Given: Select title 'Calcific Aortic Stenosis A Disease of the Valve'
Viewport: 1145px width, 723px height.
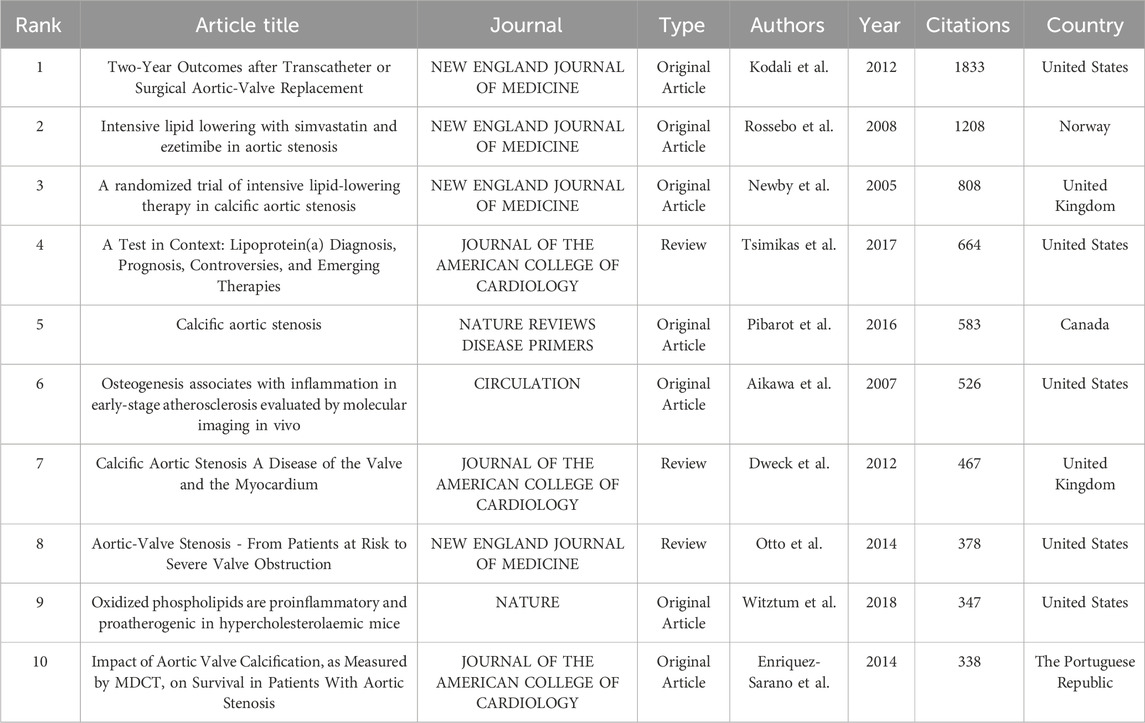Looking at the screenshot, I should tap(249, 473).
